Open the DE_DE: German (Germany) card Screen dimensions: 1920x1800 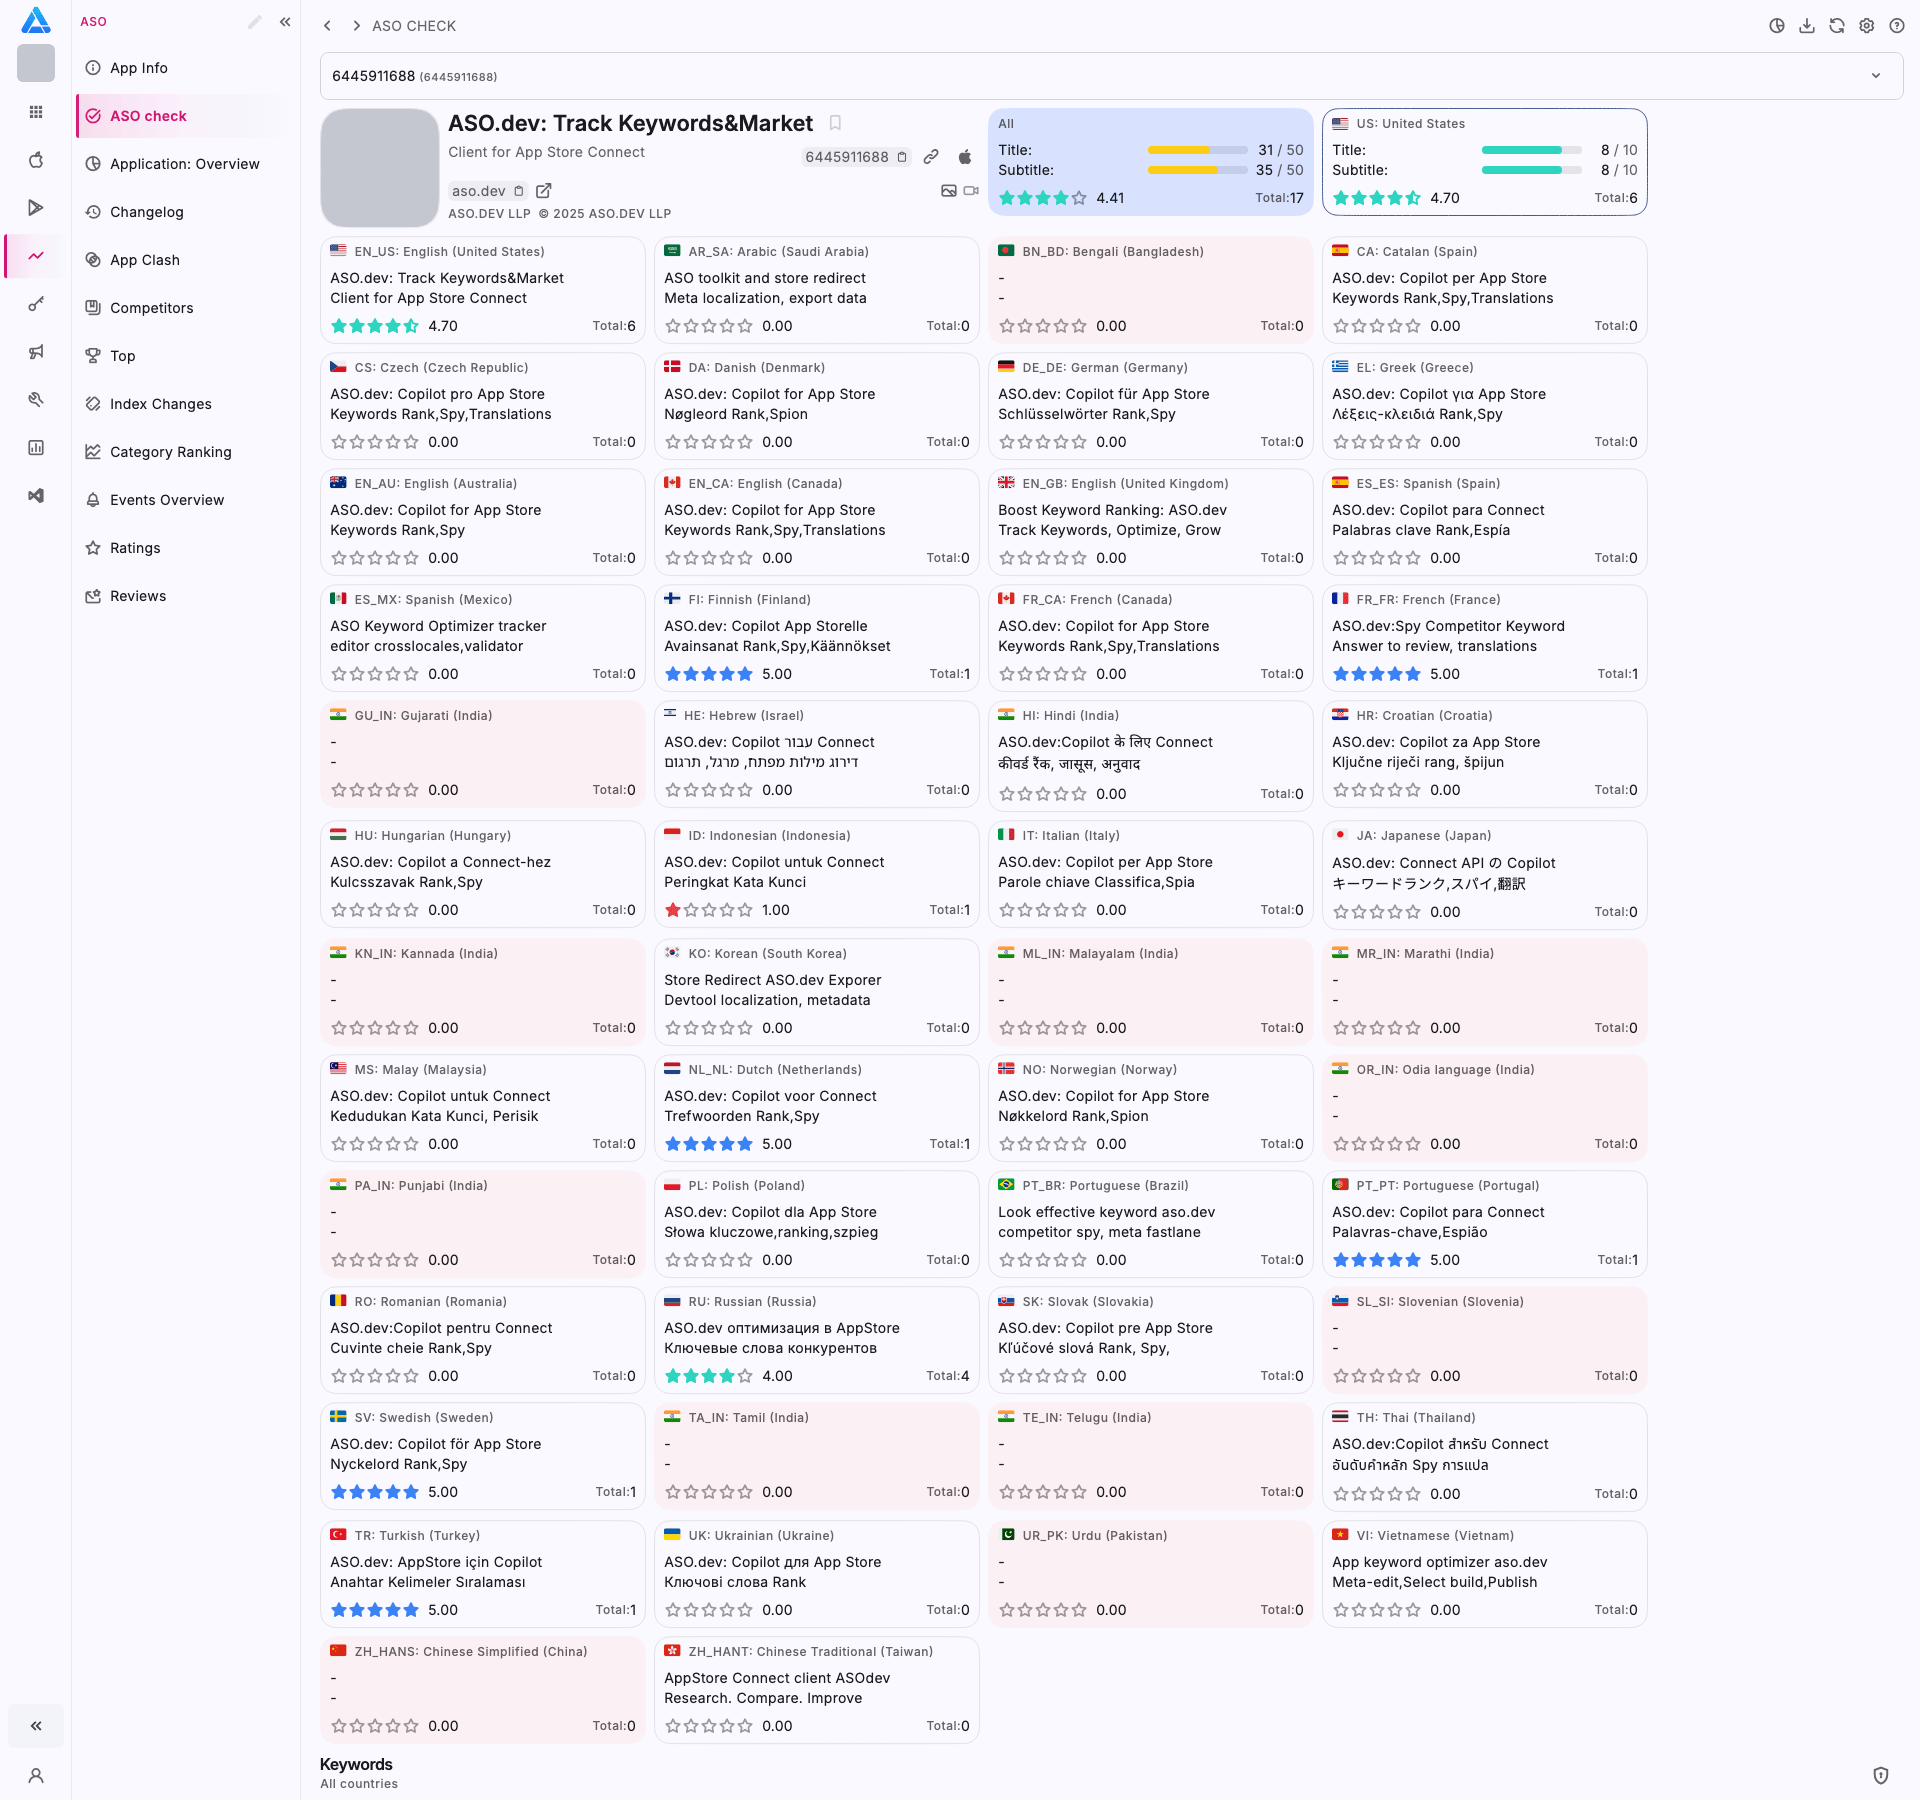1151,406
